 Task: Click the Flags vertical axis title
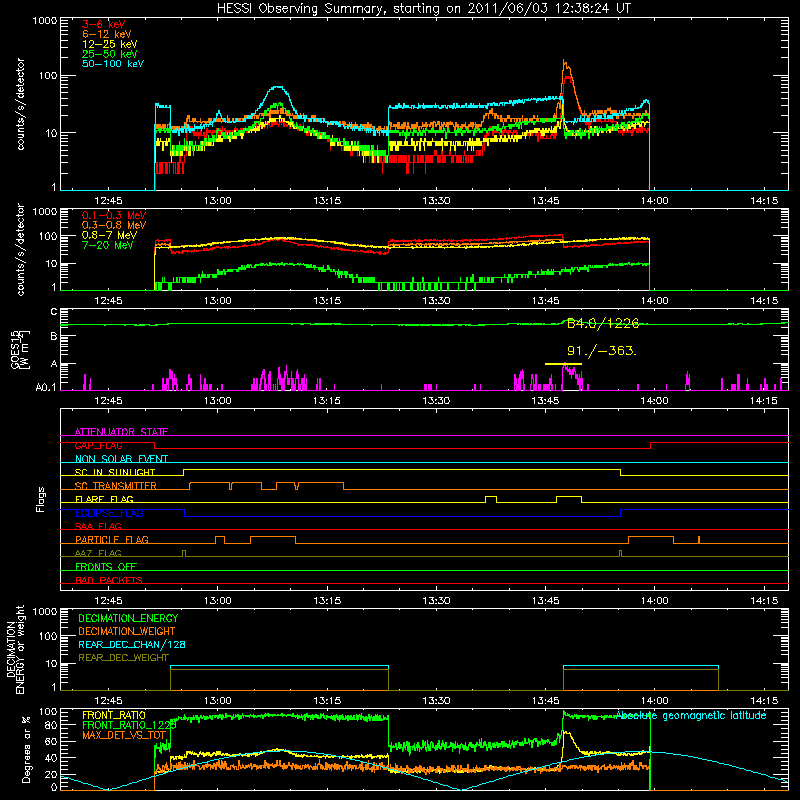pos(41,499)
